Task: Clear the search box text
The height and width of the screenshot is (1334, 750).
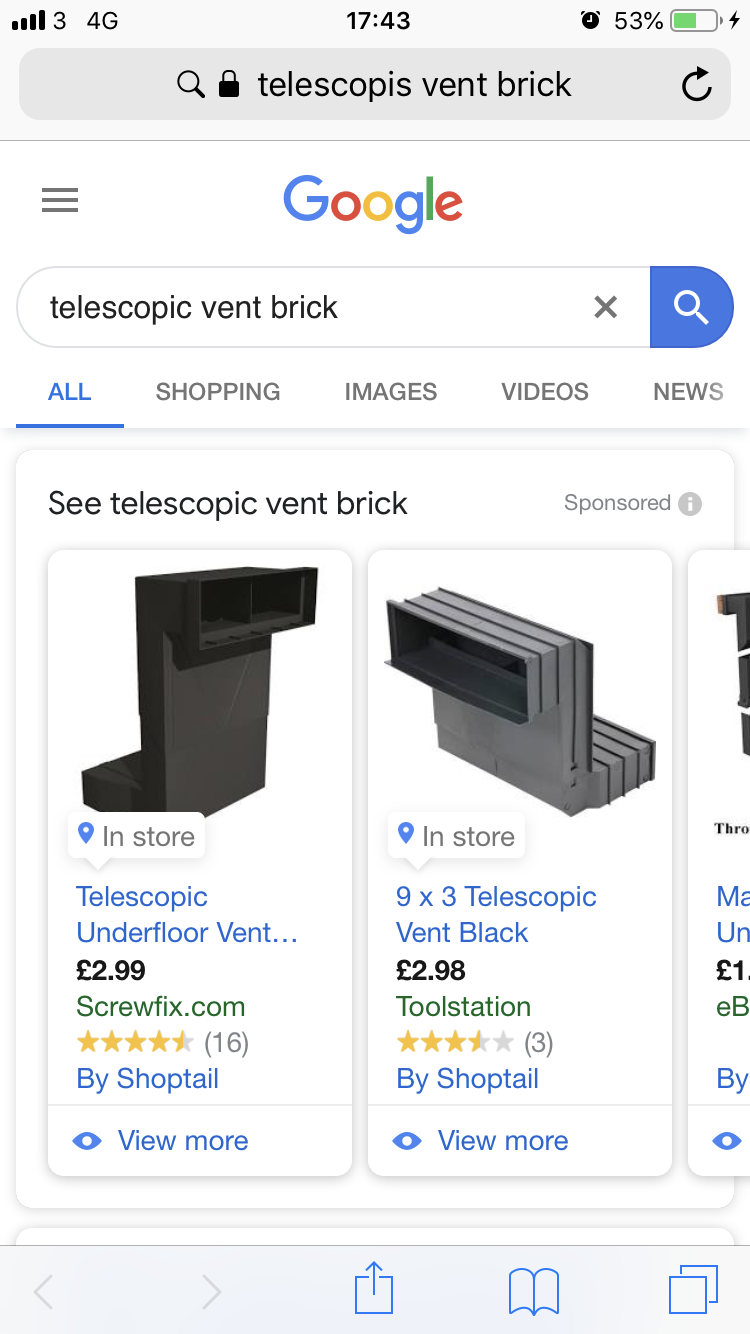Action: tap(605, 307)
